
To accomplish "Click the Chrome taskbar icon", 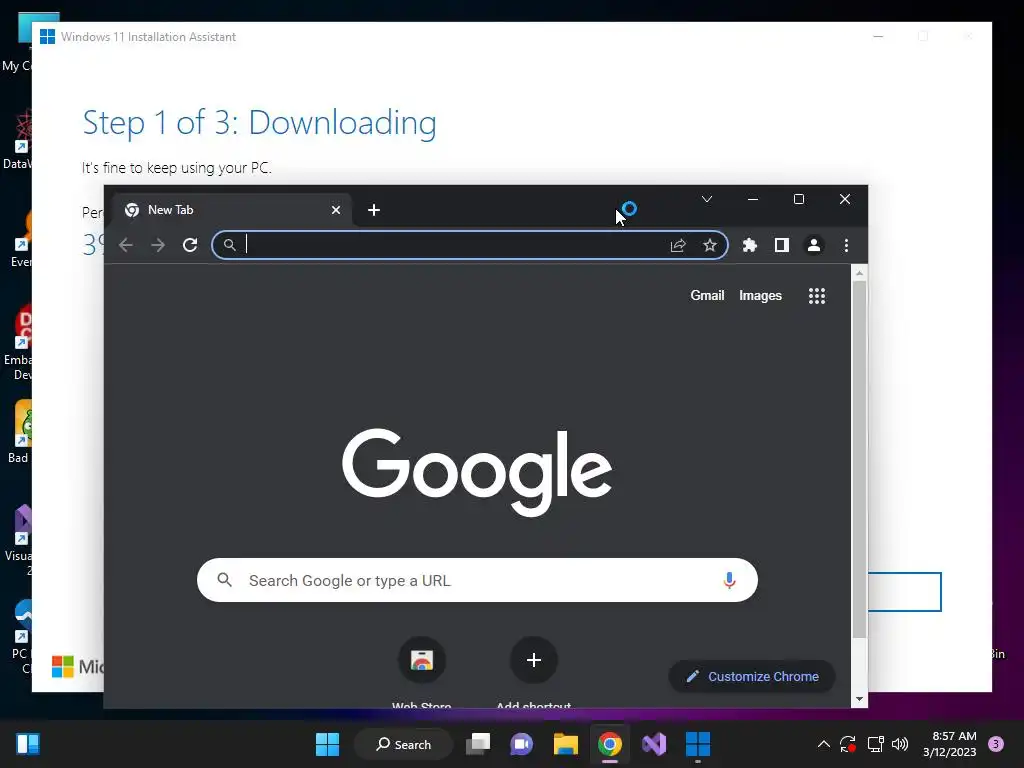I will 609,744.
